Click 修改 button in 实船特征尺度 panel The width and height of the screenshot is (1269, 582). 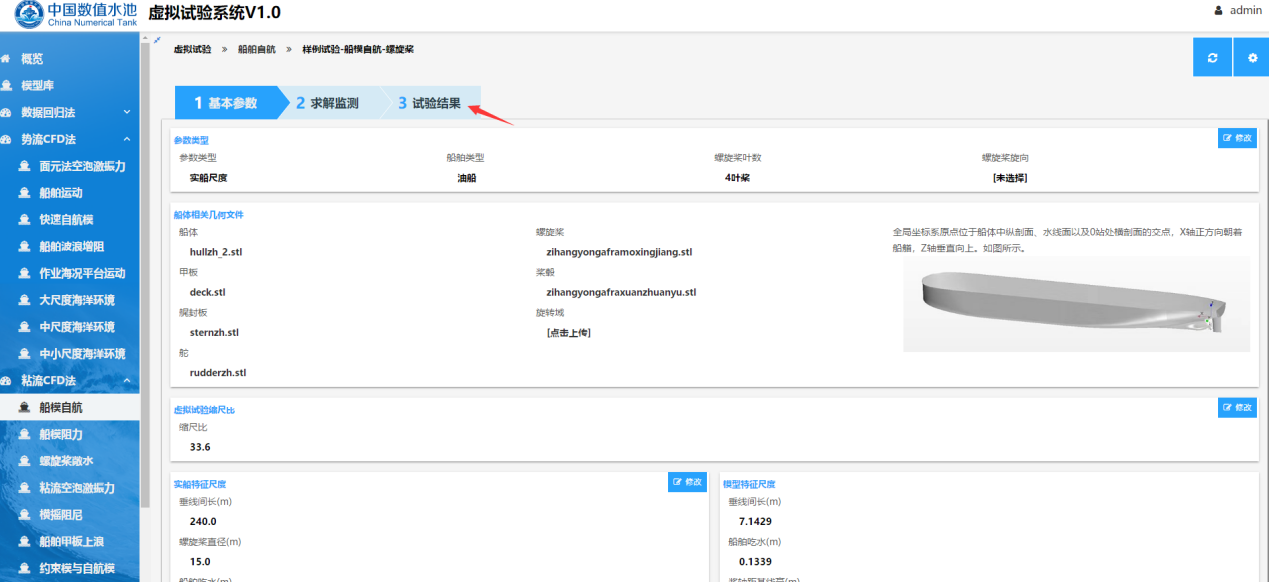pyautogui.click(x=687, y=482)
